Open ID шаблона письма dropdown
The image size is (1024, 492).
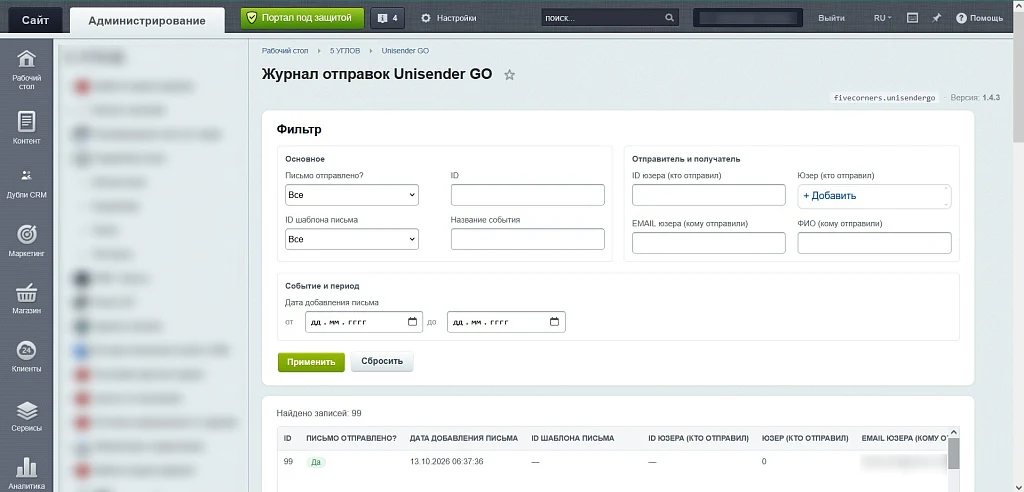coord(352,239)
